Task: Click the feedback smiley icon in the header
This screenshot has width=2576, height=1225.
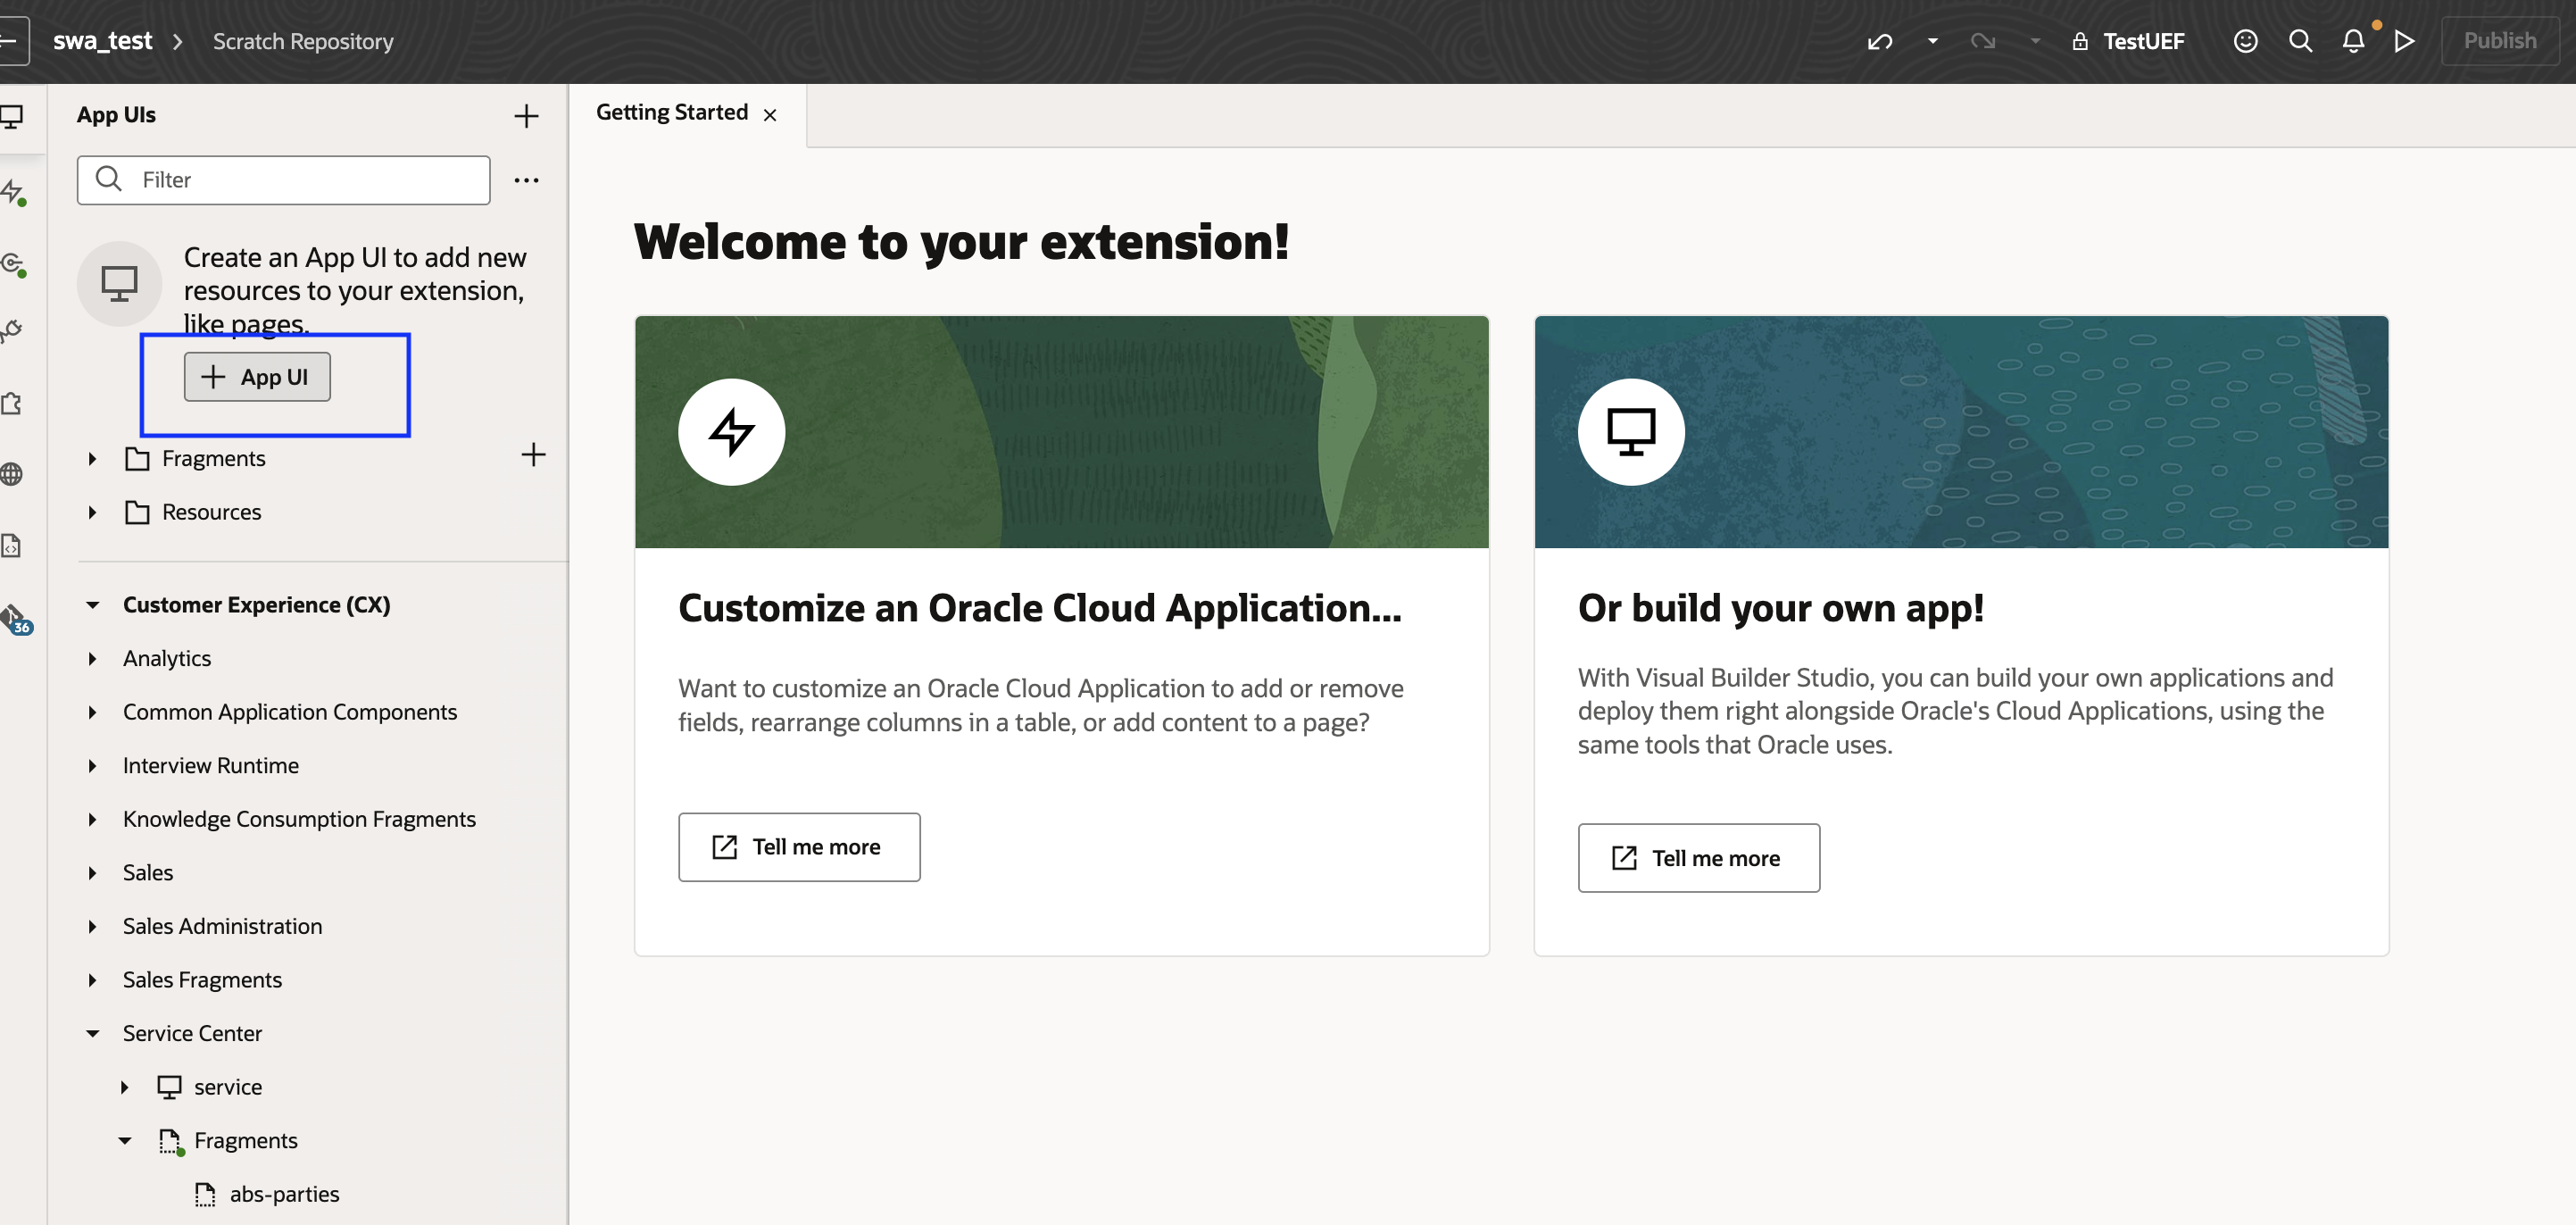Action: tap(2246, 41)
